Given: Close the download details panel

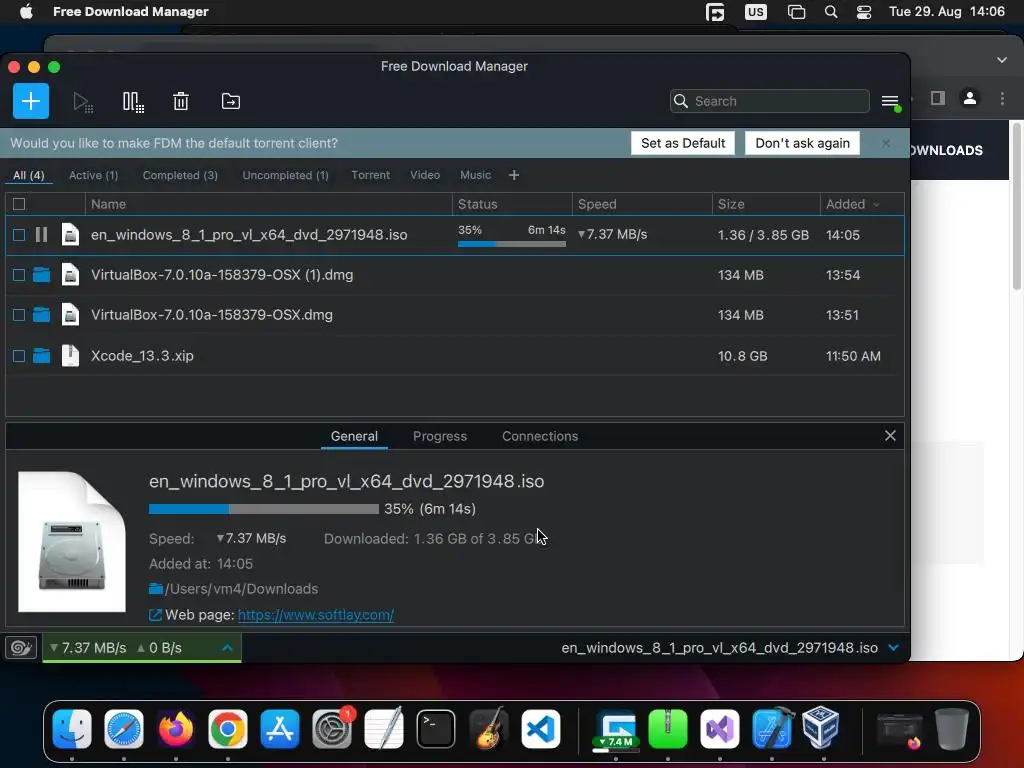Looking at the screenshot, I should click(889, 436).
